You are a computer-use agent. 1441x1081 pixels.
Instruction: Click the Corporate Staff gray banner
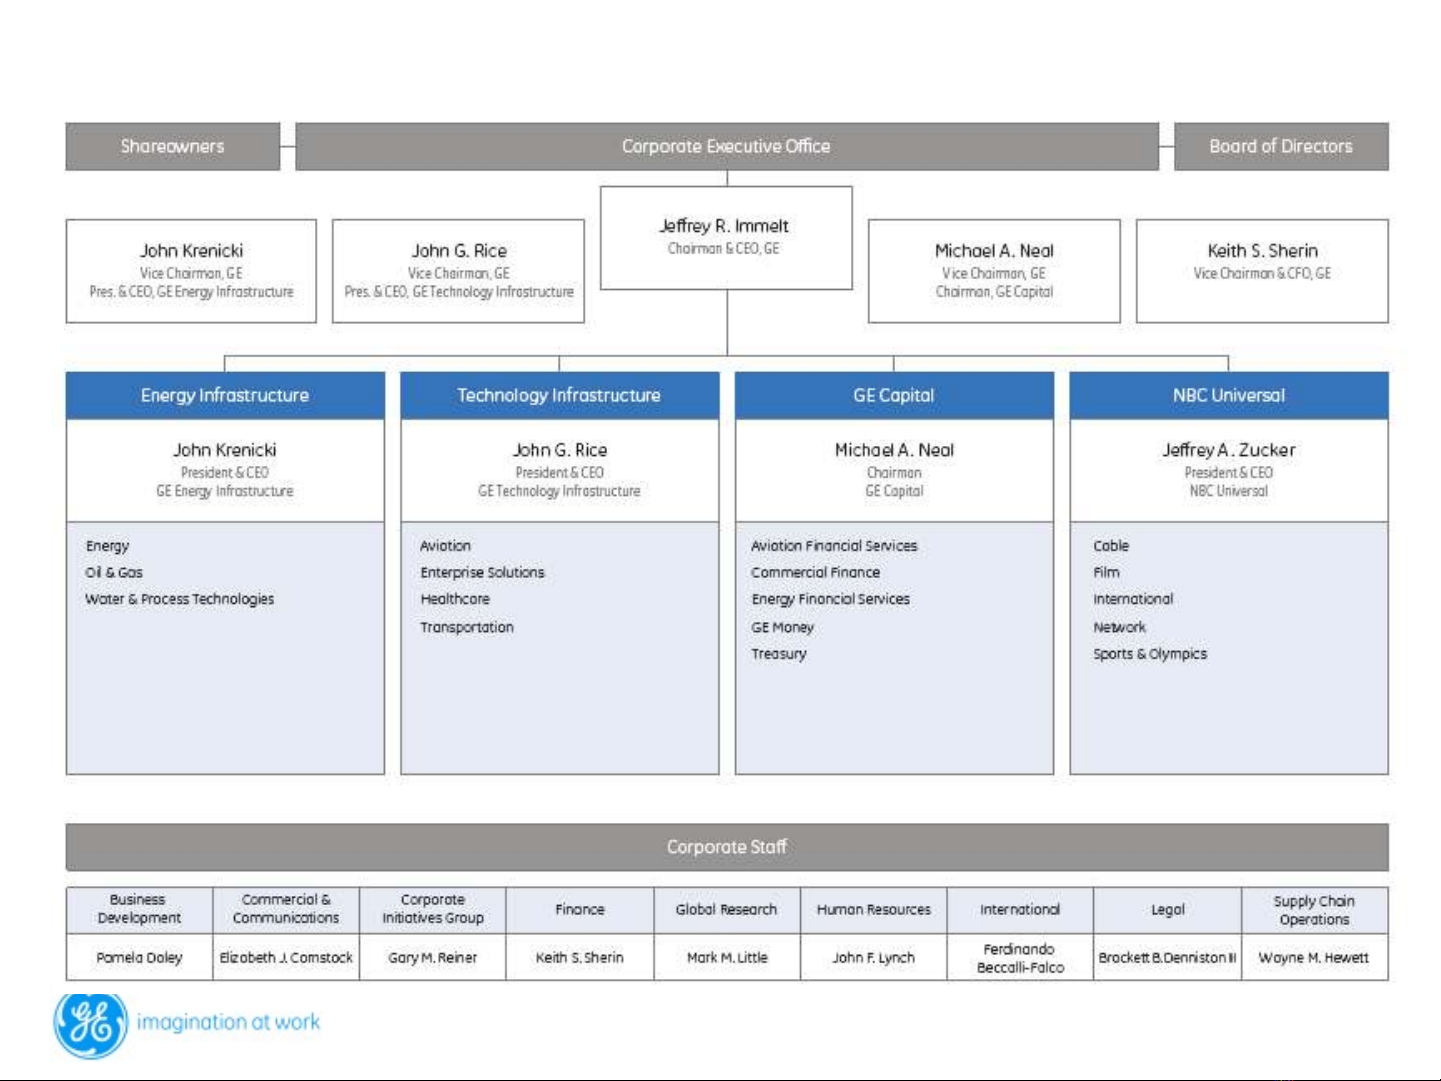(x=726, y=847)
